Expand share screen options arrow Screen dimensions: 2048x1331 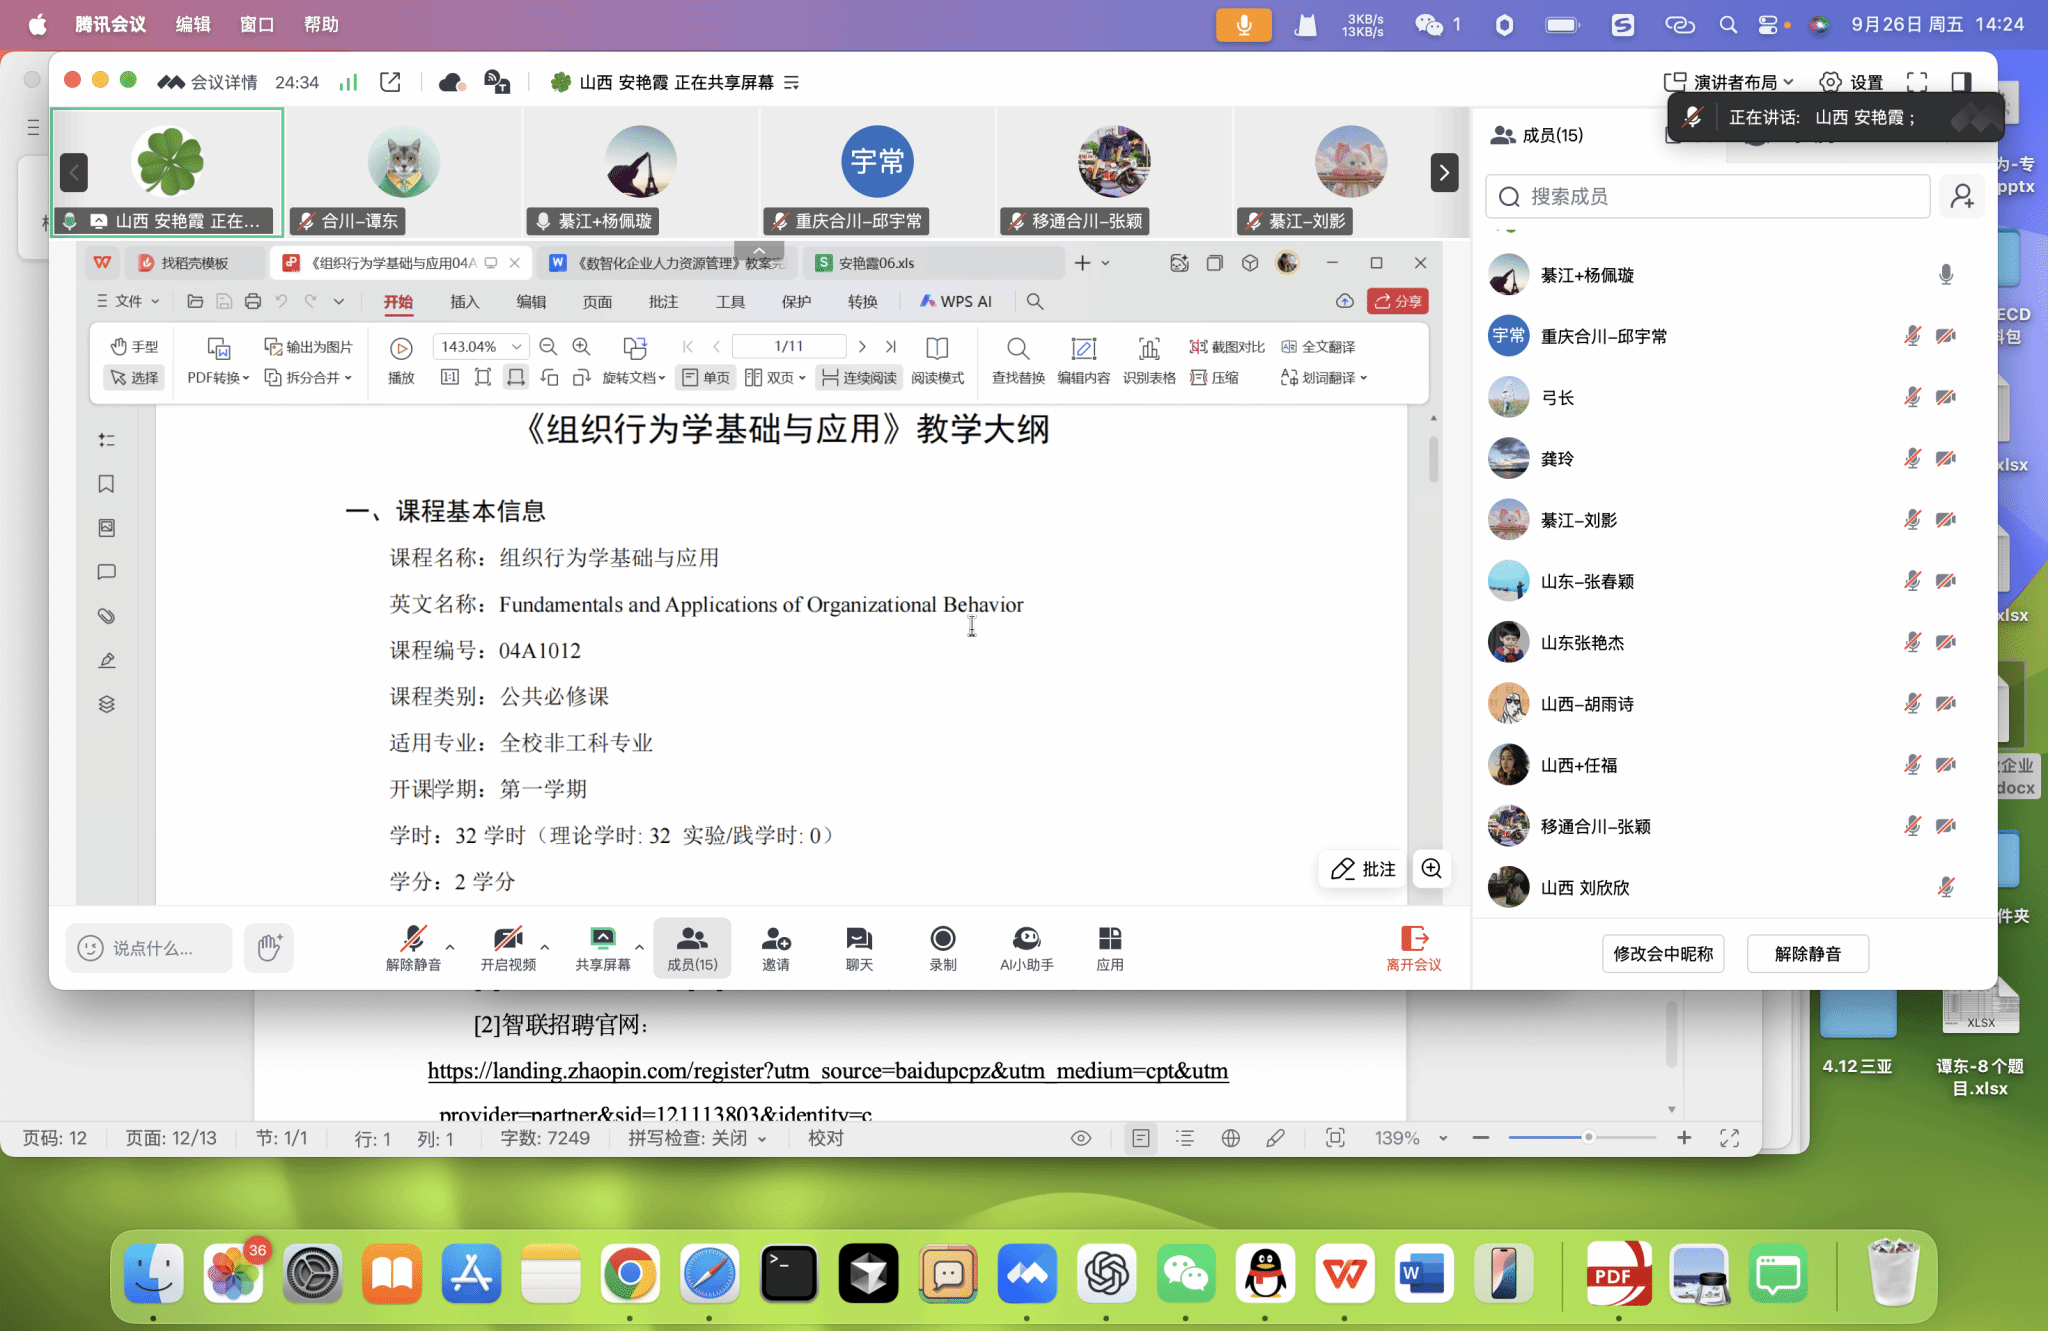(639, 946)
